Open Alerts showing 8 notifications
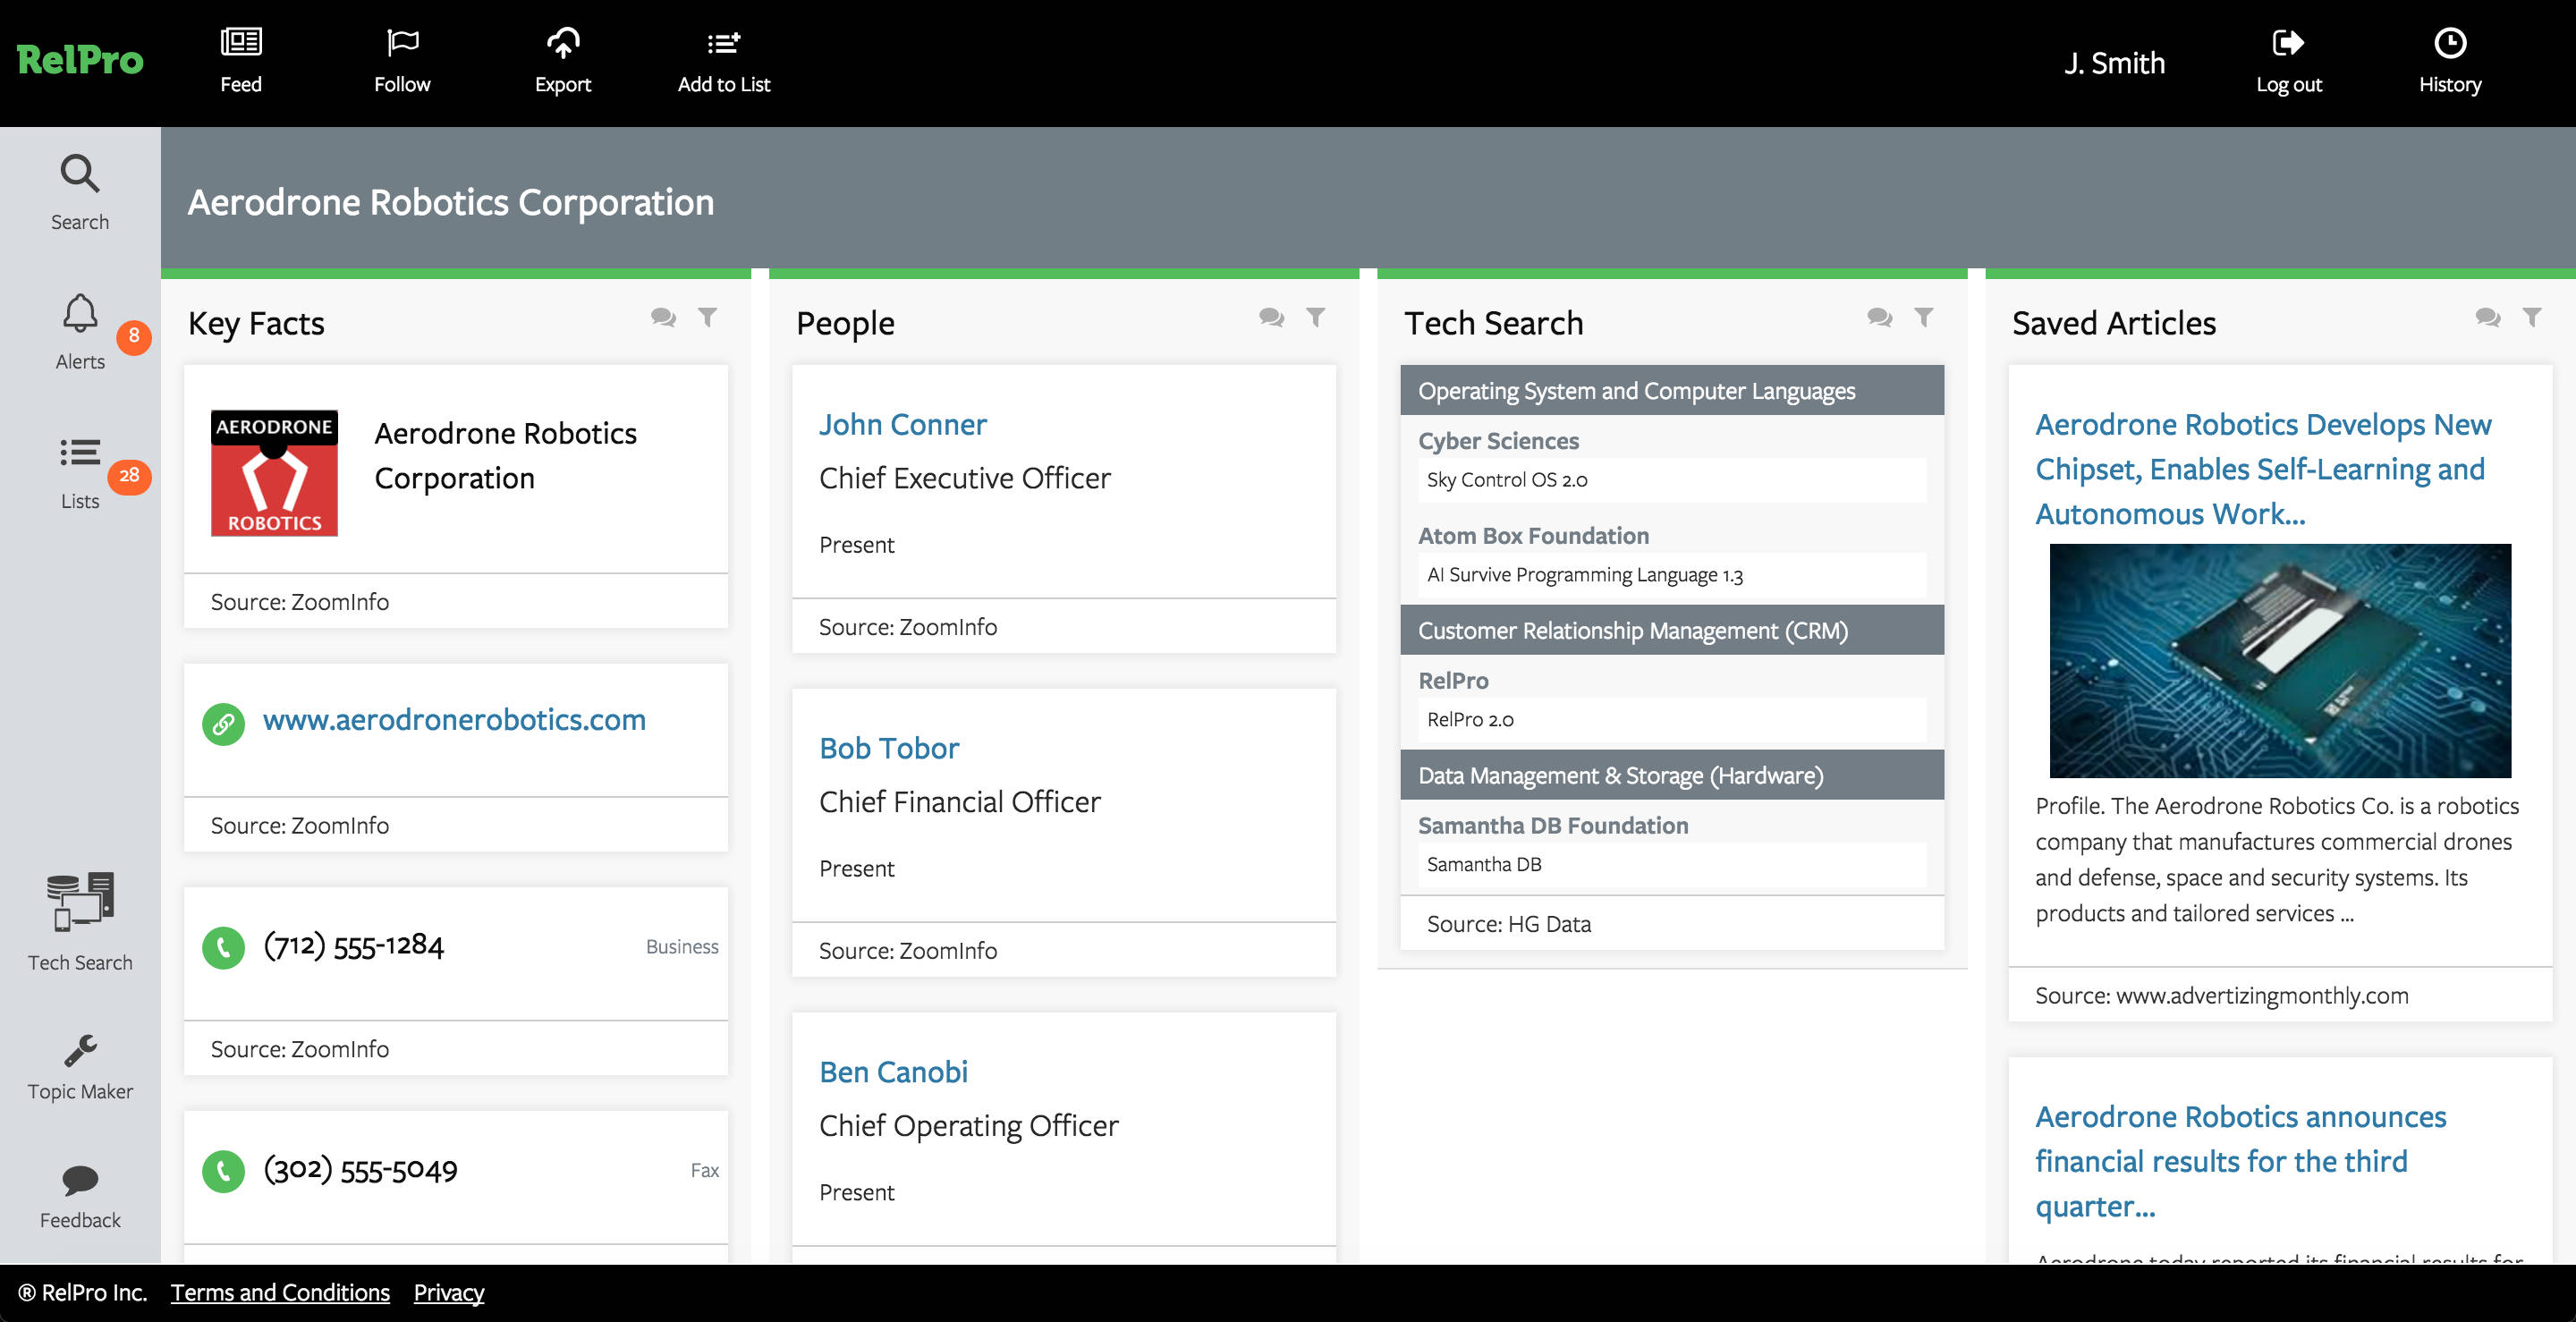Image resolution: width=2576 pixels, height=1322 pixels. pyautogui.click(x=80, y=330)
